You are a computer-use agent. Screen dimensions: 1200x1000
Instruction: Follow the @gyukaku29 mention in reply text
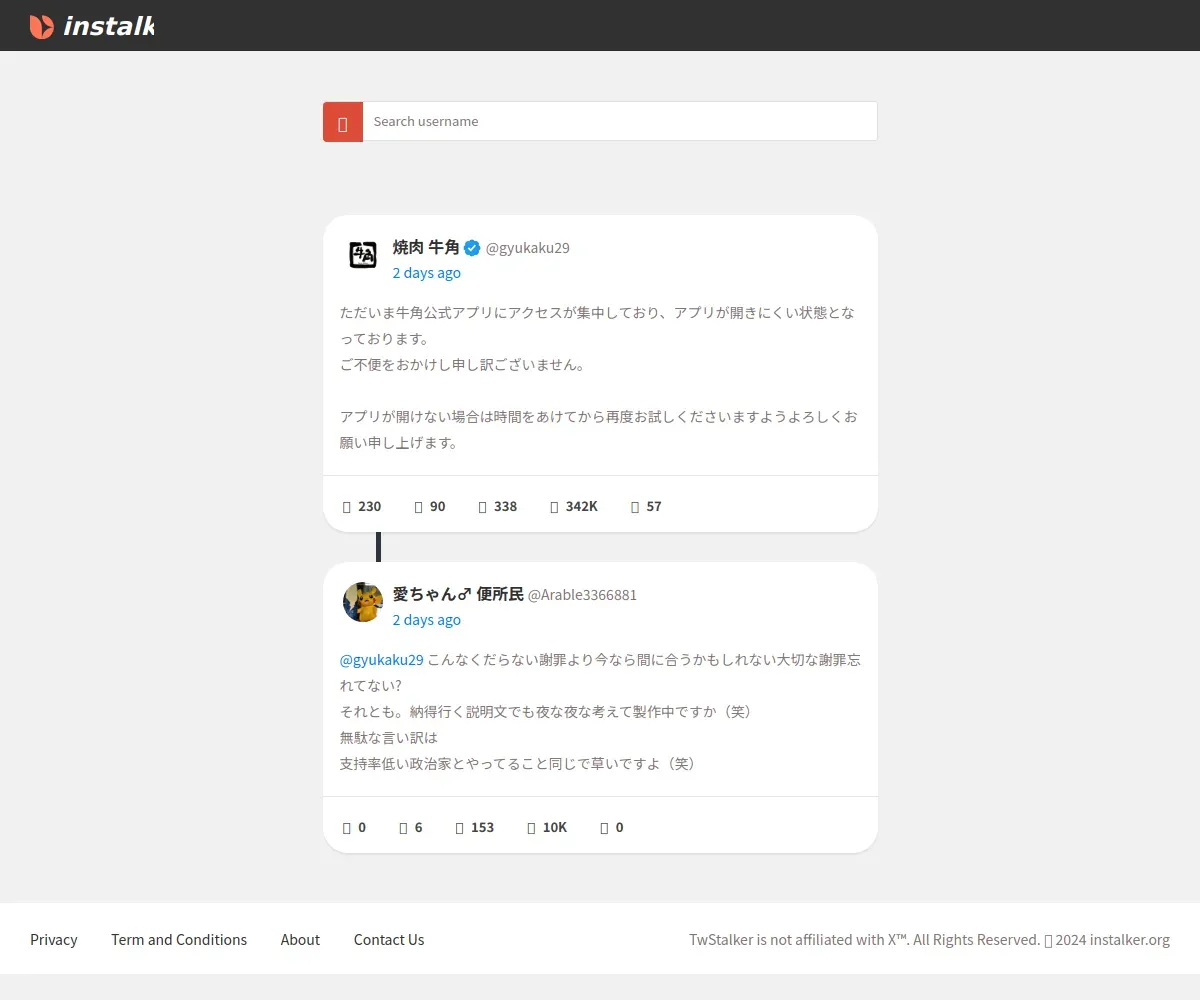pos(382,660)
